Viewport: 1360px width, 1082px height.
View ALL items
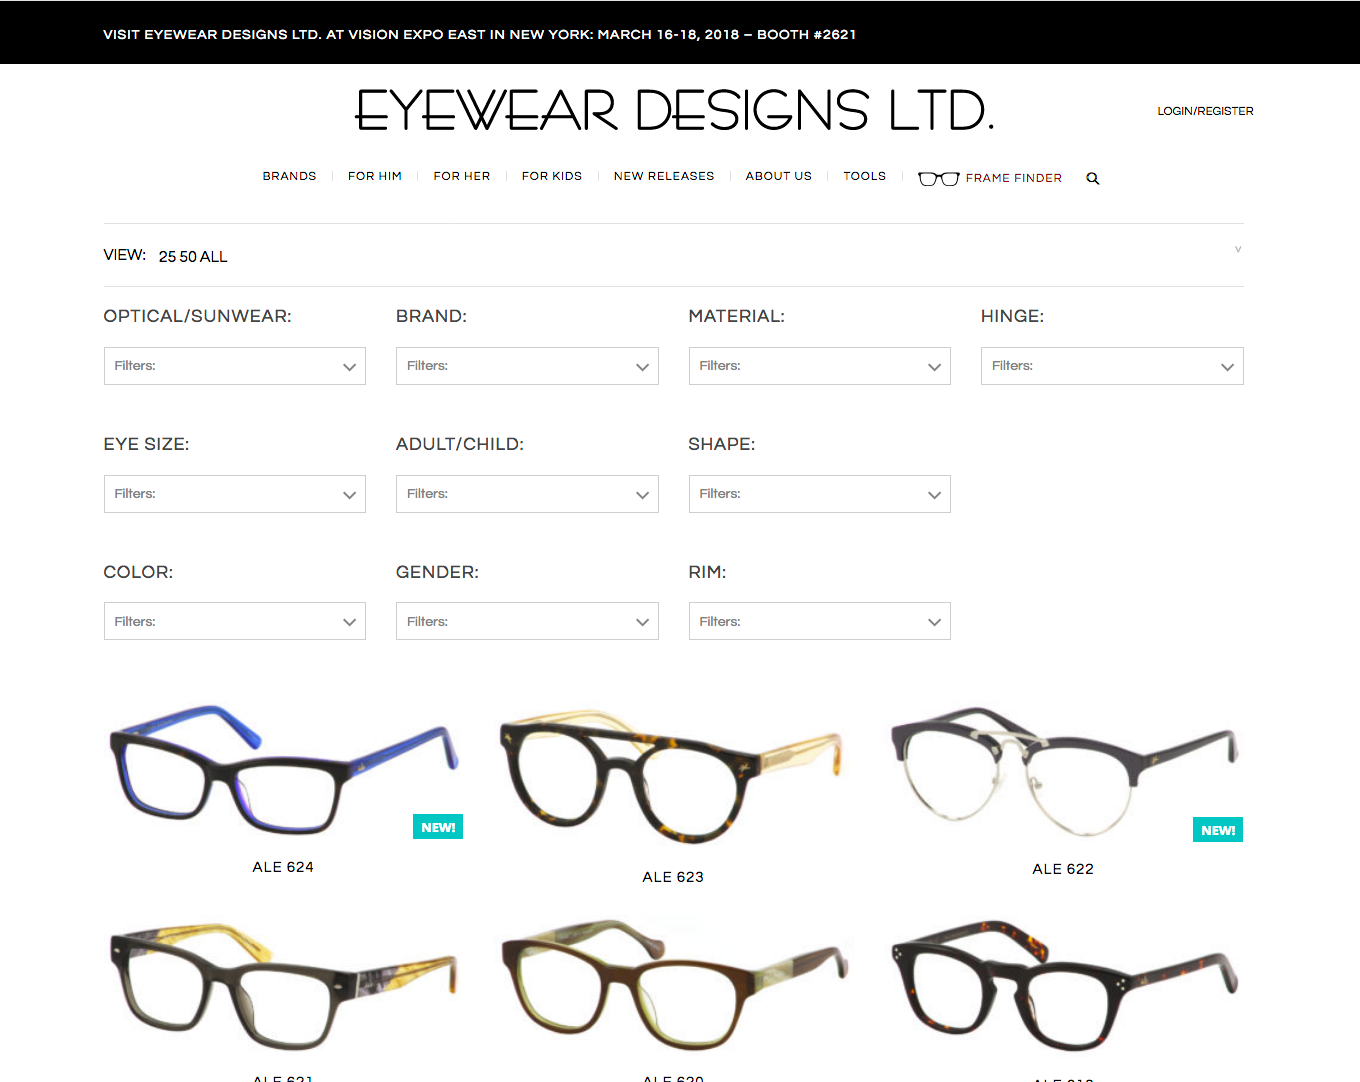tap(214, 257)
